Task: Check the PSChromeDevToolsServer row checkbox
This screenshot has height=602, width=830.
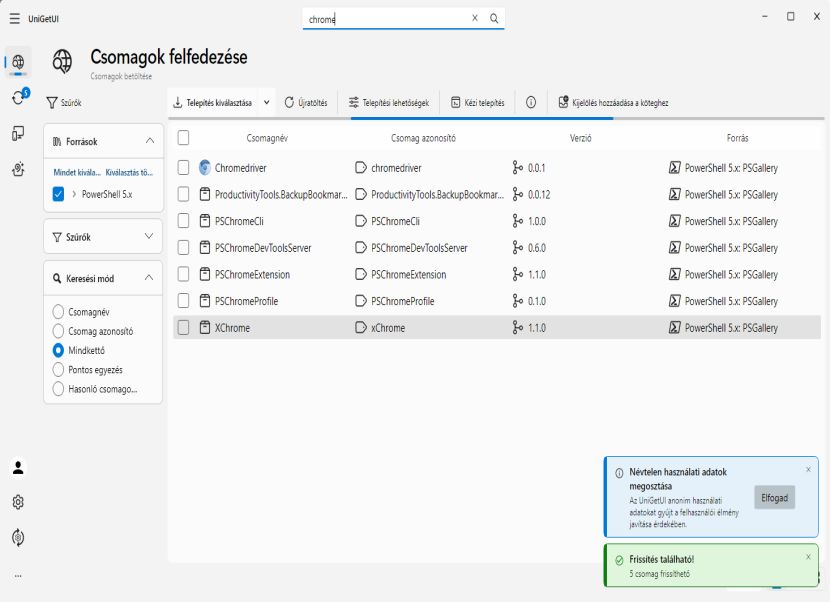Action: [183, 247]
